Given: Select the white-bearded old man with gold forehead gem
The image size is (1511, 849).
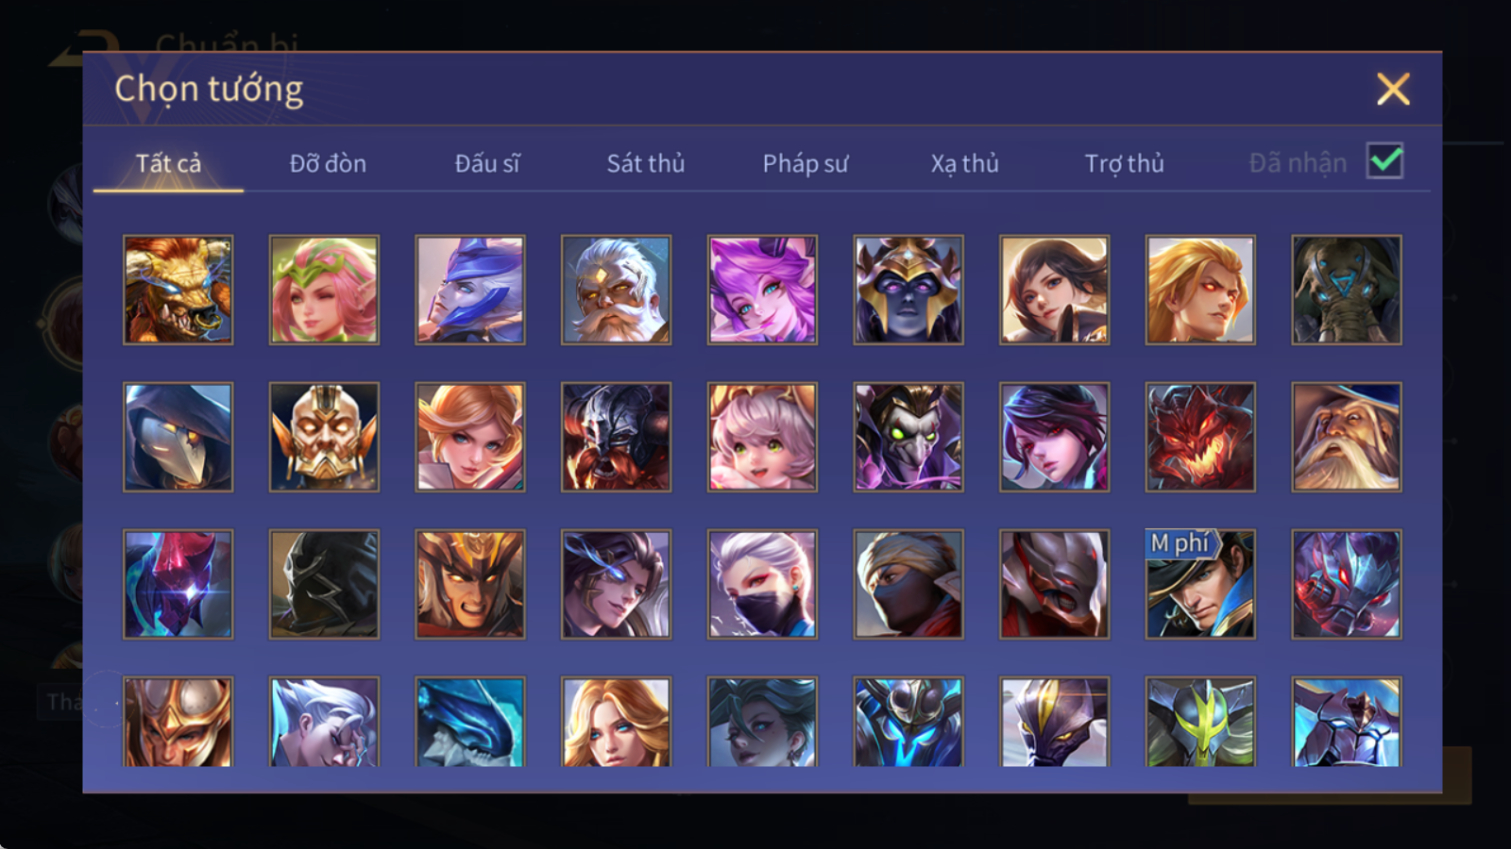Looking at the screenshot, I should pos(616,290).
